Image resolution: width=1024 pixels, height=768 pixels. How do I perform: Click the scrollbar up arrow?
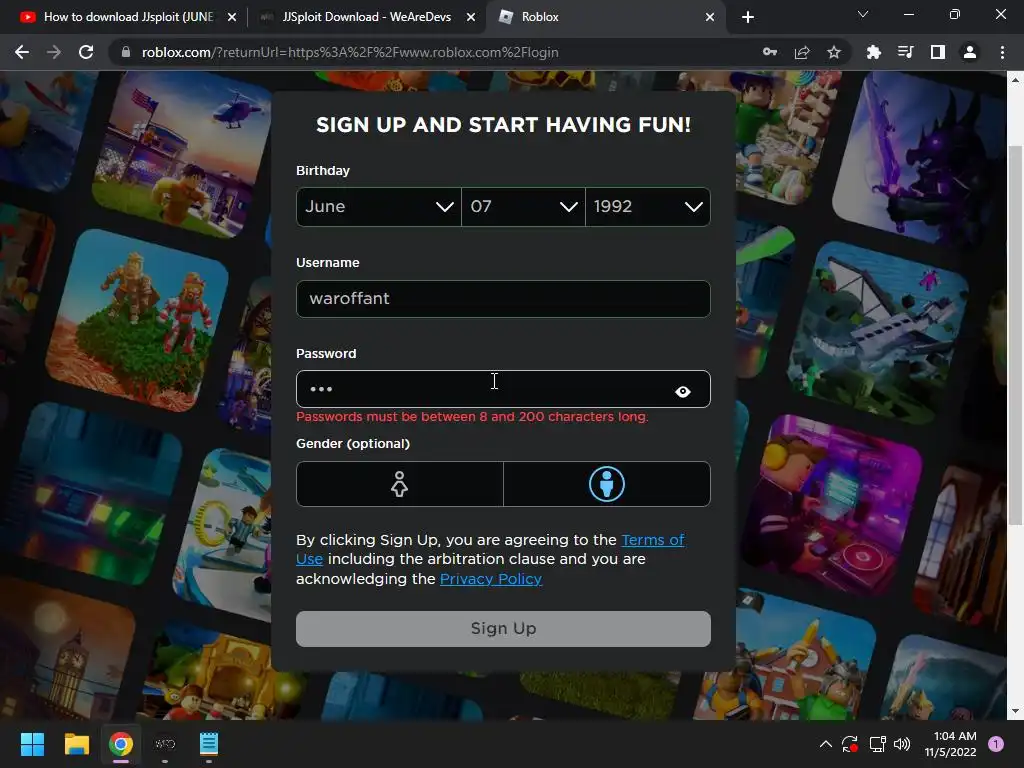click(1015, 80)
